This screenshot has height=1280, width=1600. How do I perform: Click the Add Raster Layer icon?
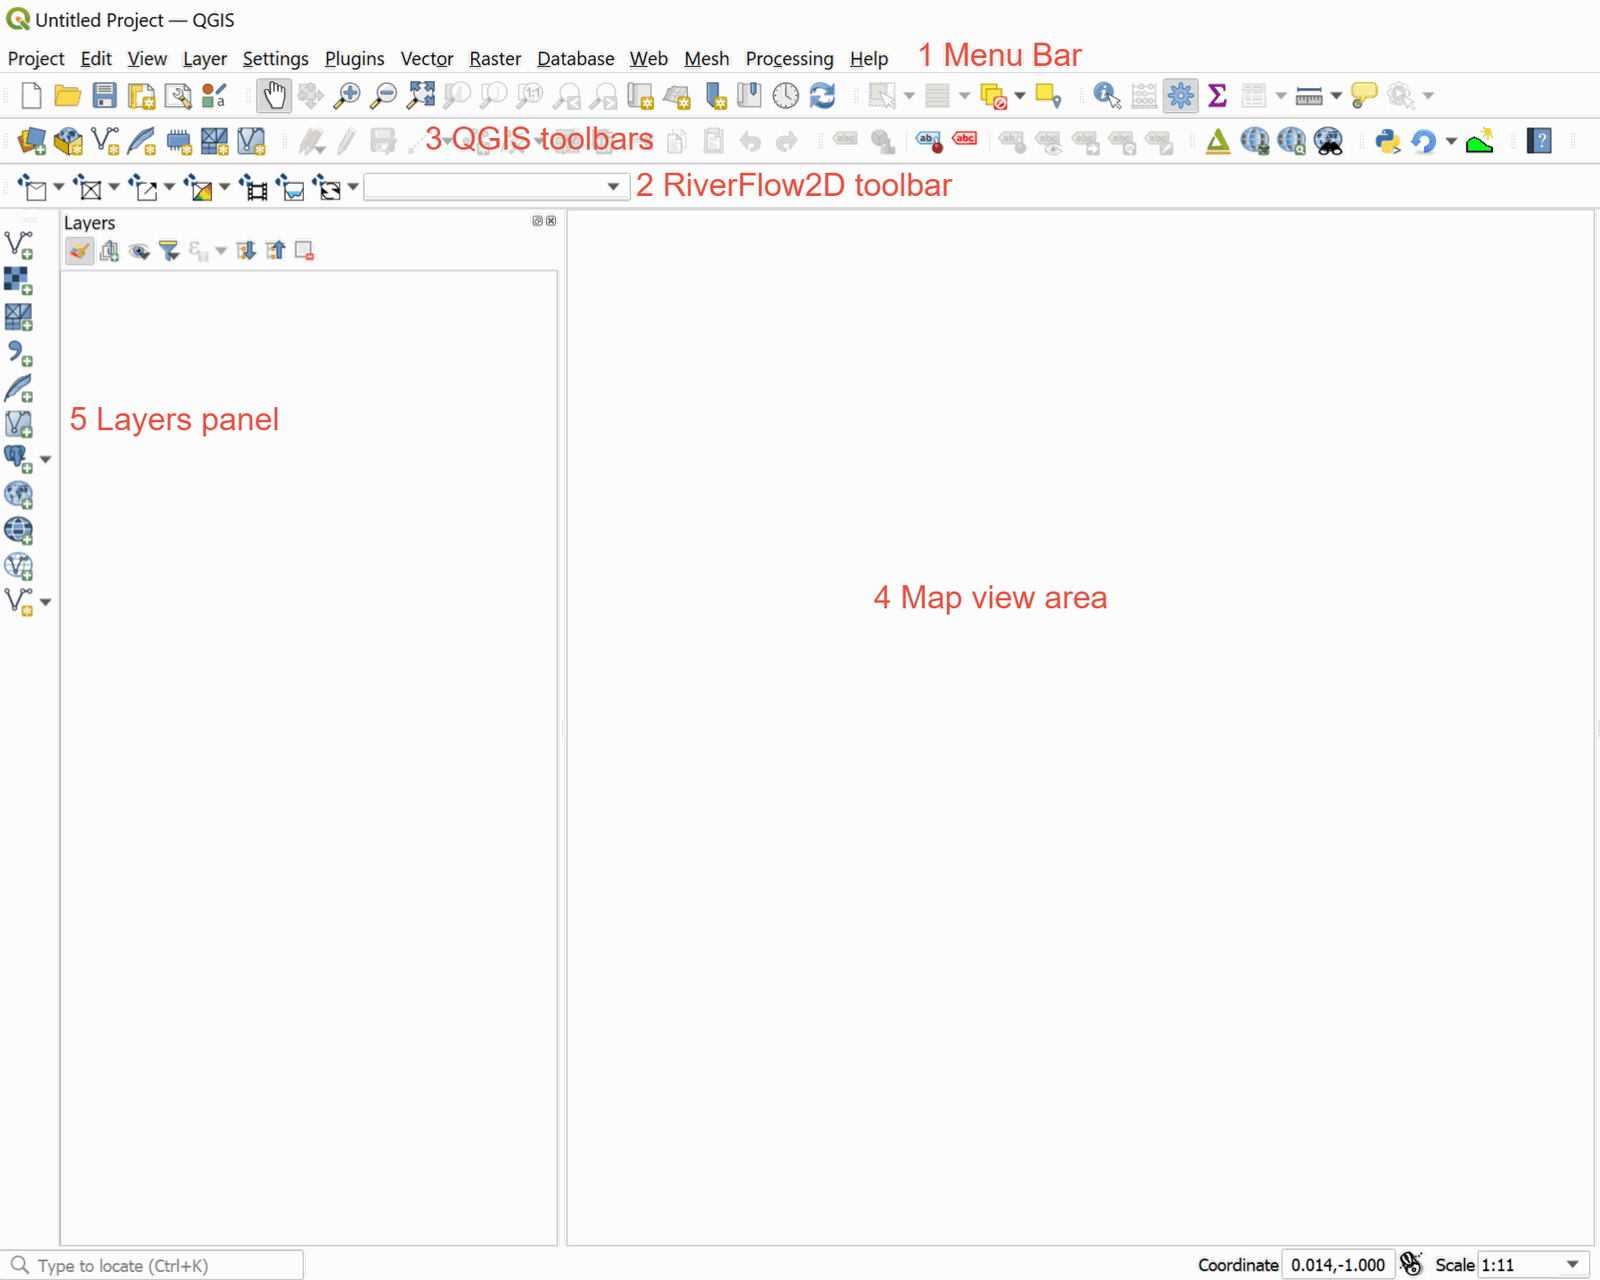(x=17, y=280)
